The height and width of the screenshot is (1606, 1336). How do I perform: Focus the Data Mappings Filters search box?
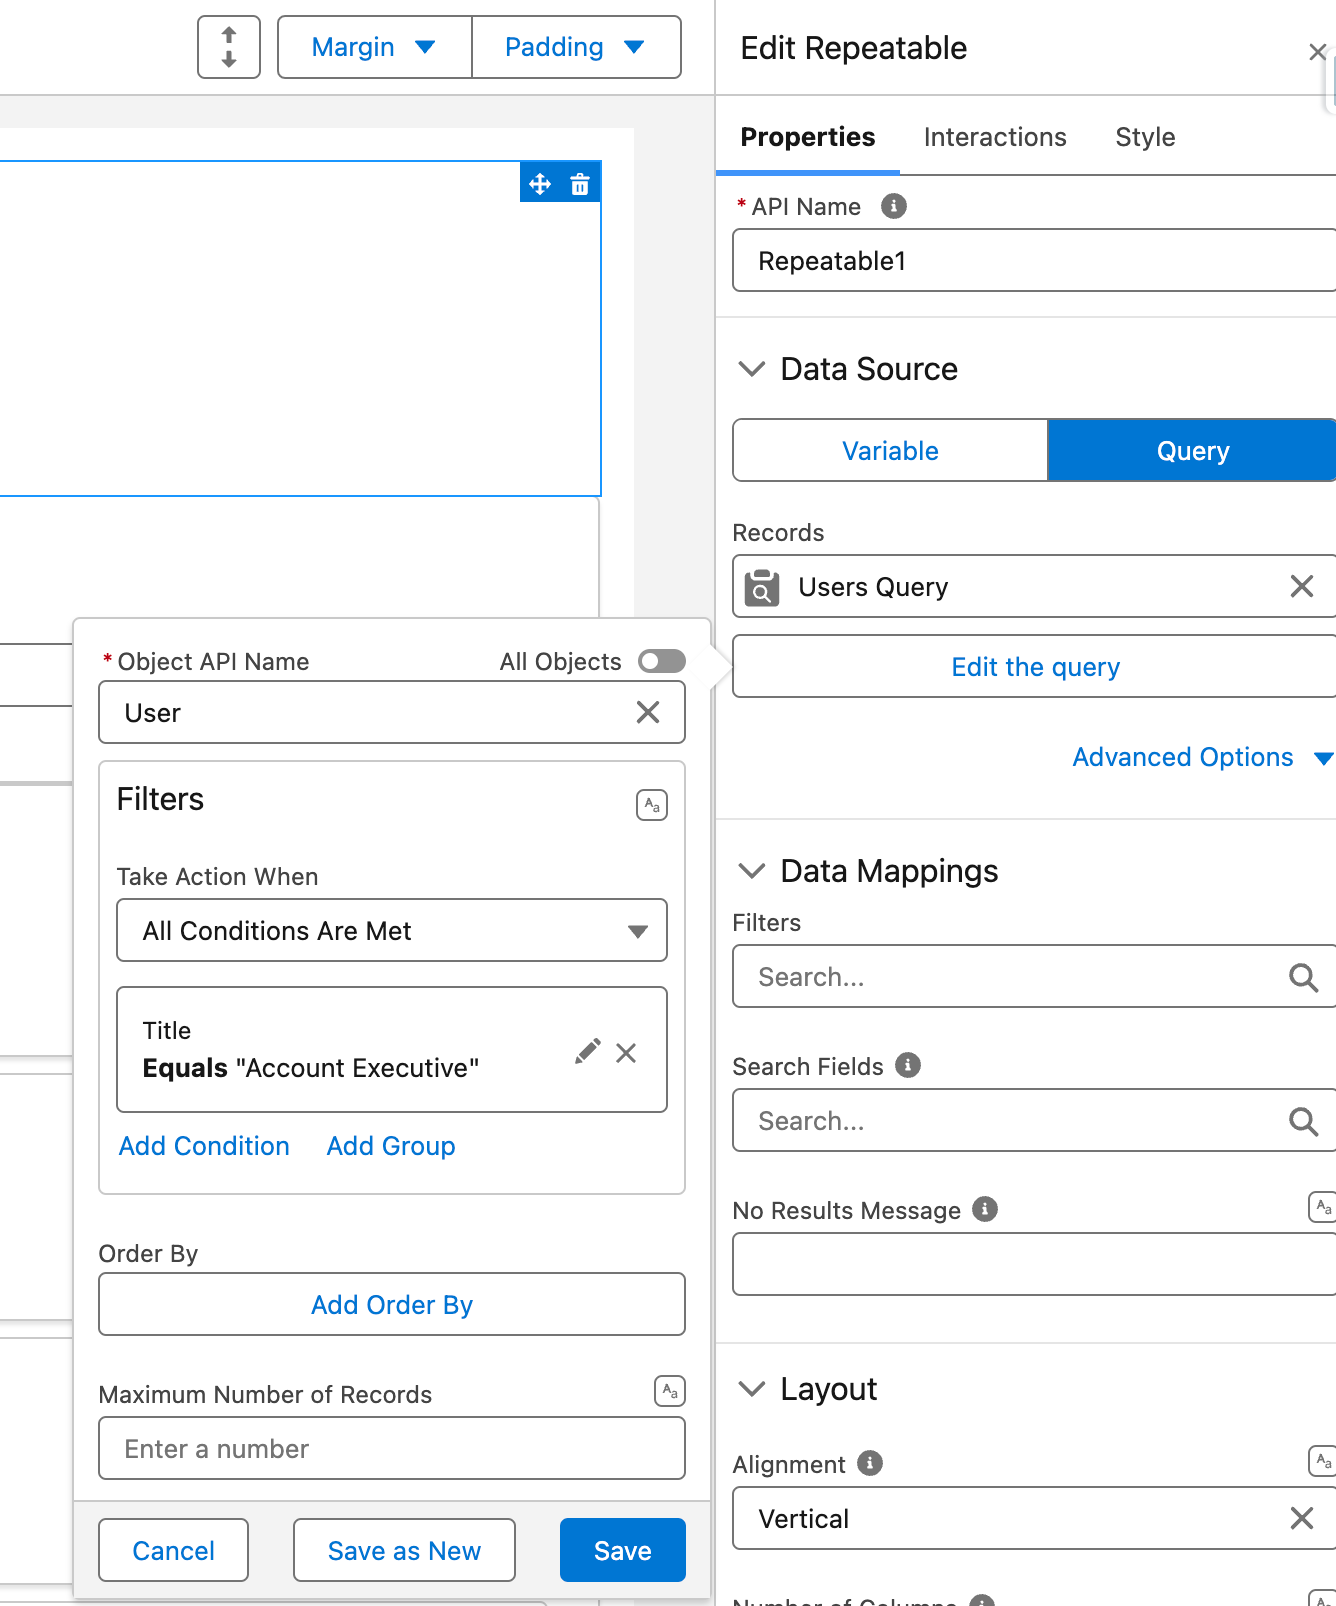[x=1034, y=976]
